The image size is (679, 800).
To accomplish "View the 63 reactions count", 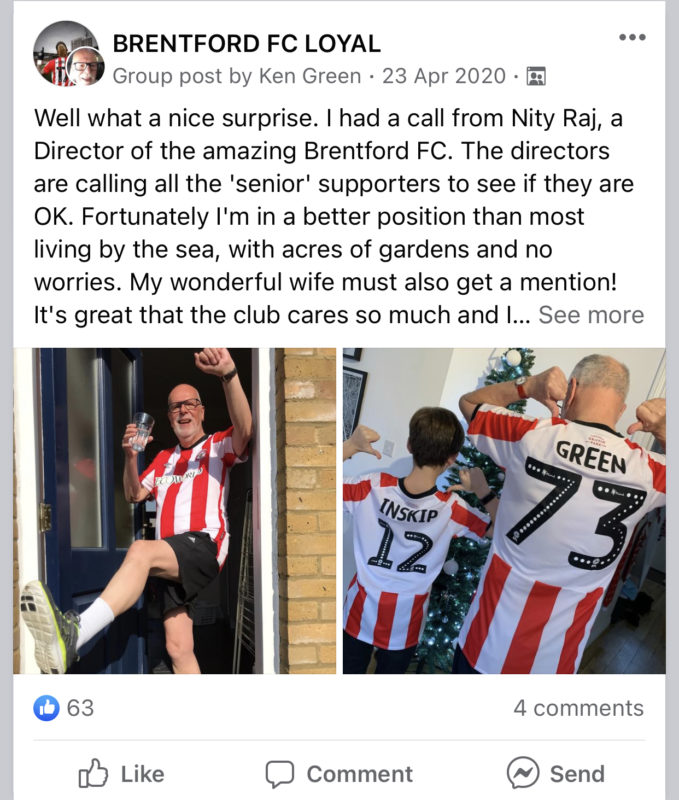I will point(81,708).
